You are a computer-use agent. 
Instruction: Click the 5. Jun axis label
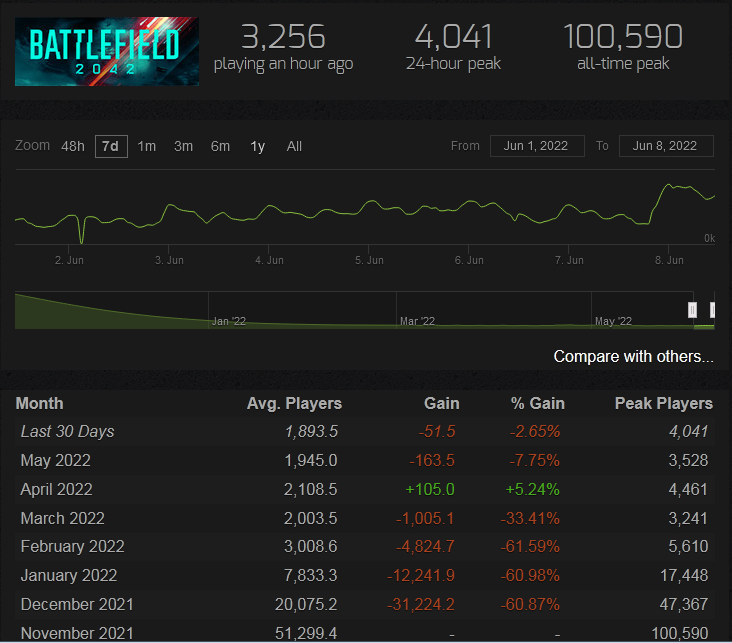[369, 261]
